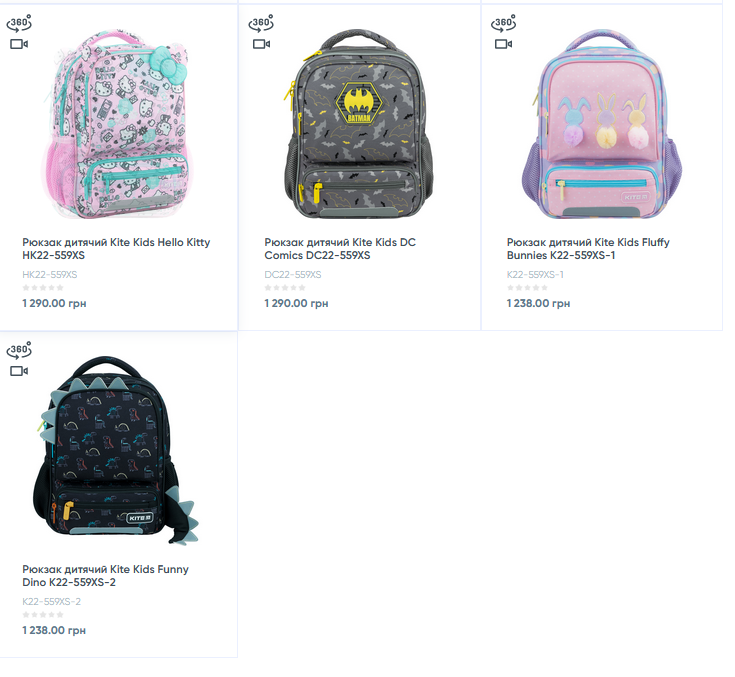Open Kite Kids Fluffy Bunnies K22-559XS-1 title link
This screenshot has width=735, height=677.
[588, 249]
